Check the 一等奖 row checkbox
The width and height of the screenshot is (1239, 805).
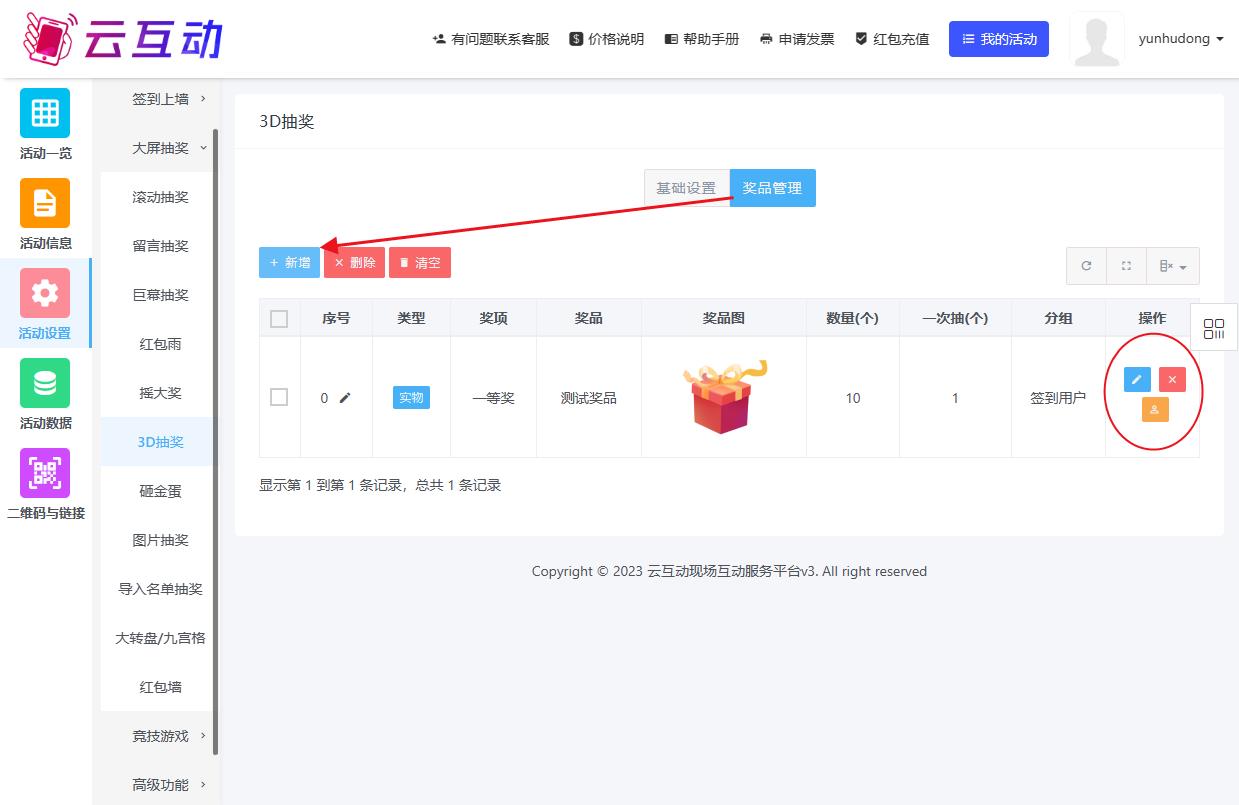(279, 398)
